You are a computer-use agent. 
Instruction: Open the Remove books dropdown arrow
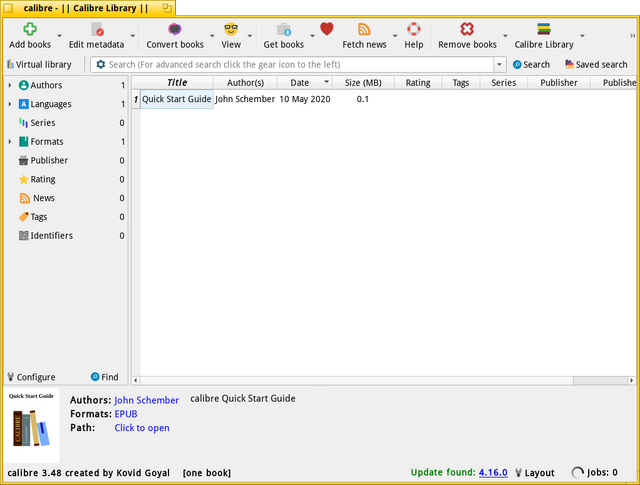tap(505, 36)
